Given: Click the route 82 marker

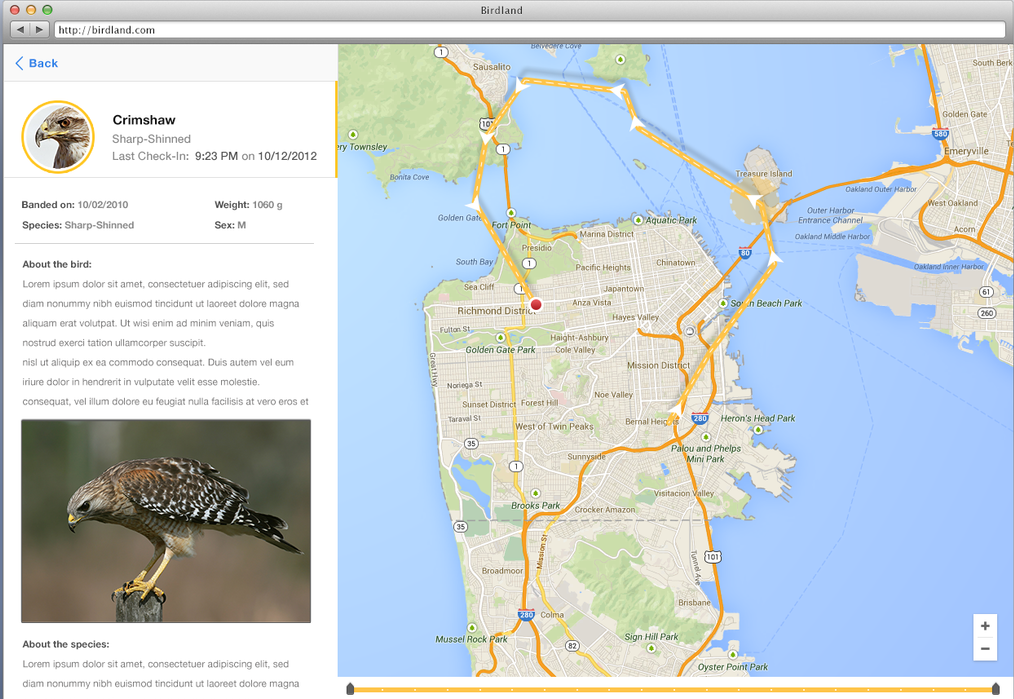Looking at the screenshot, I should click(572, 645).
